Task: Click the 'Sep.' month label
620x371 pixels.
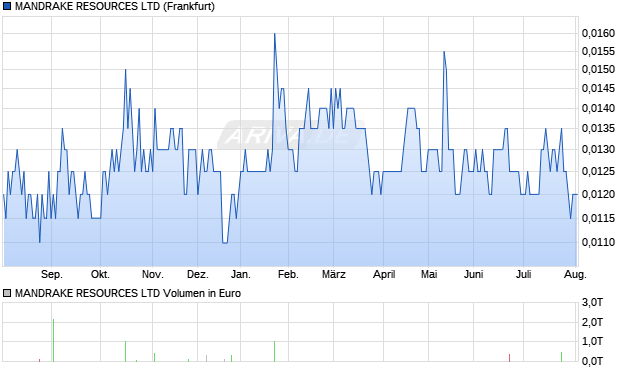Action: click(x=52, y=274)
